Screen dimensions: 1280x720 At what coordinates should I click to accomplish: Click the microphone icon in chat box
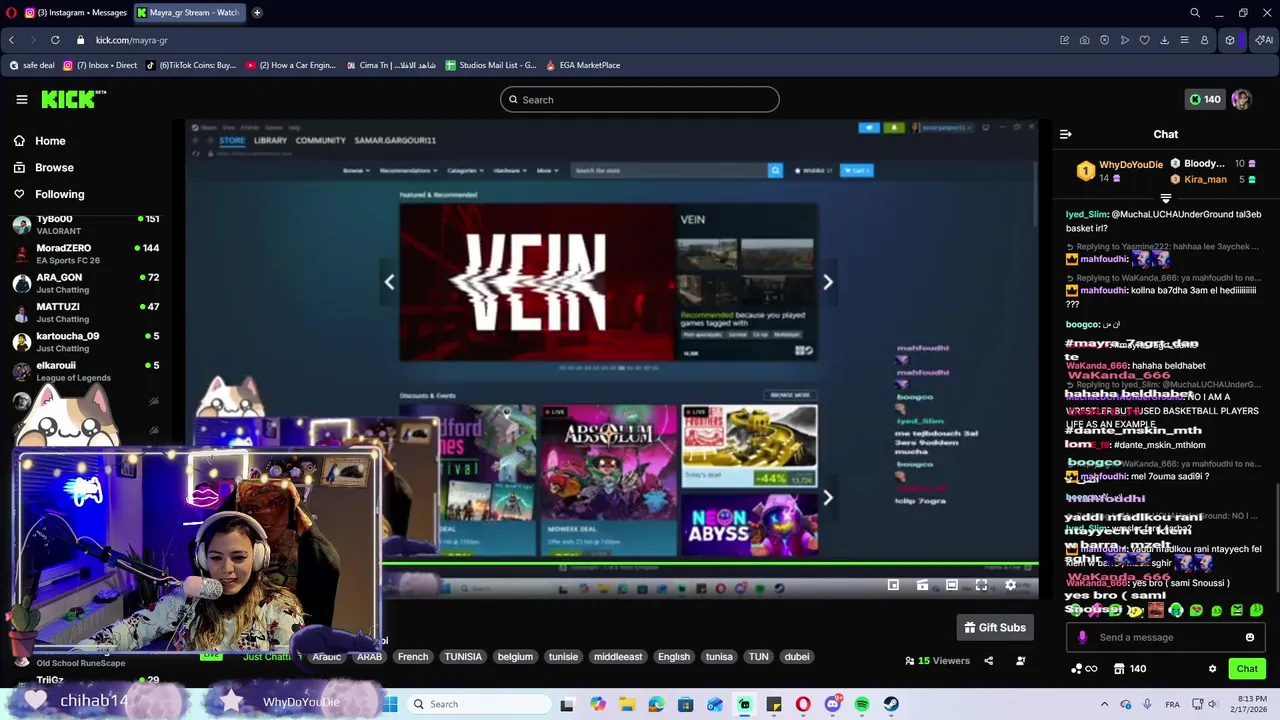click(x=1082, y=637)
